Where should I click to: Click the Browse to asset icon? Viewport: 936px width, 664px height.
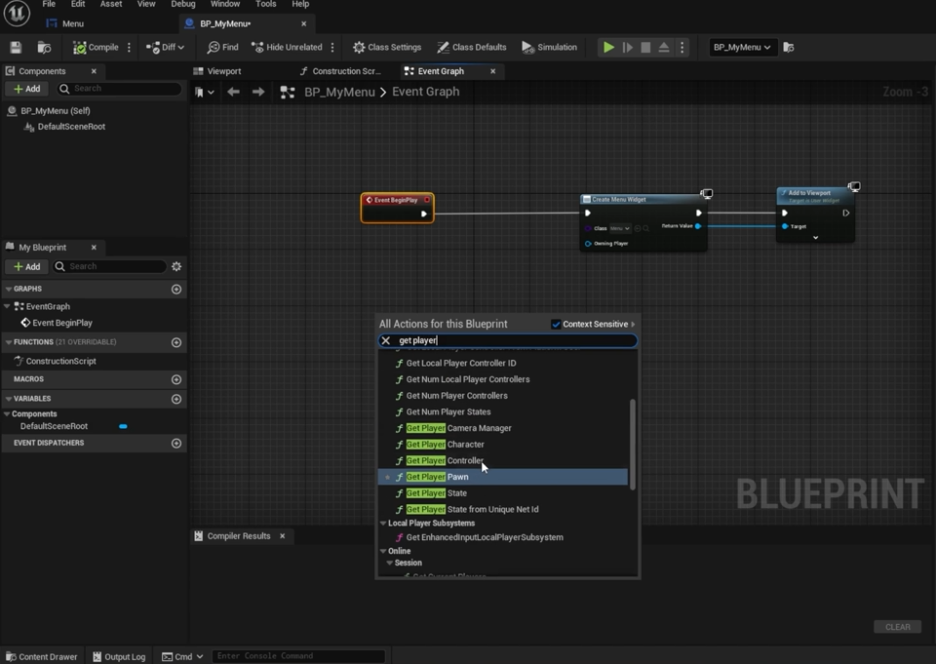(x=44, y=47)
